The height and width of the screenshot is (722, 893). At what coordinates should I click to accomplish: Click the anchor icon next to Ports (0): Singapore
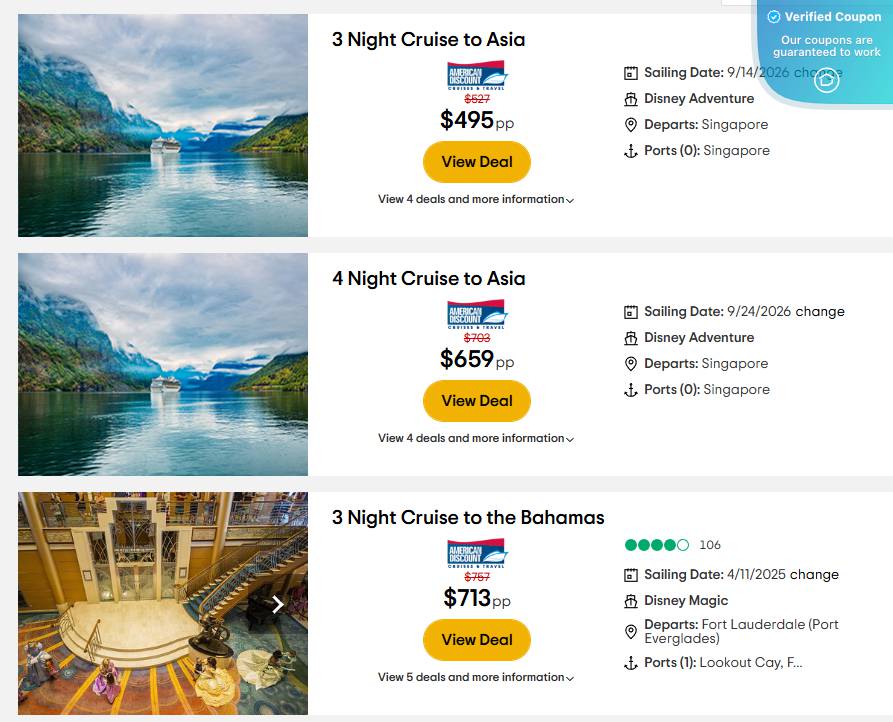coord(630,150)
